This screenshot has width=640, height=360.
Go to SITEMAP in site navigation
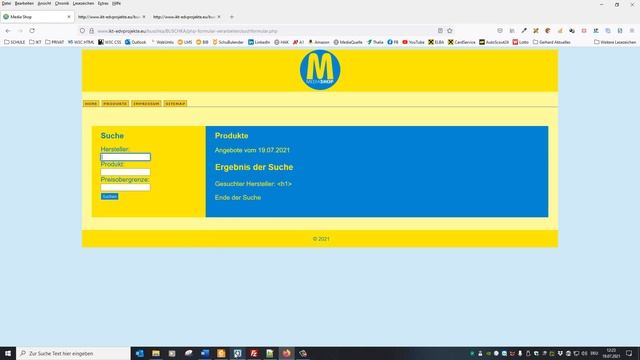click(175, 104)
